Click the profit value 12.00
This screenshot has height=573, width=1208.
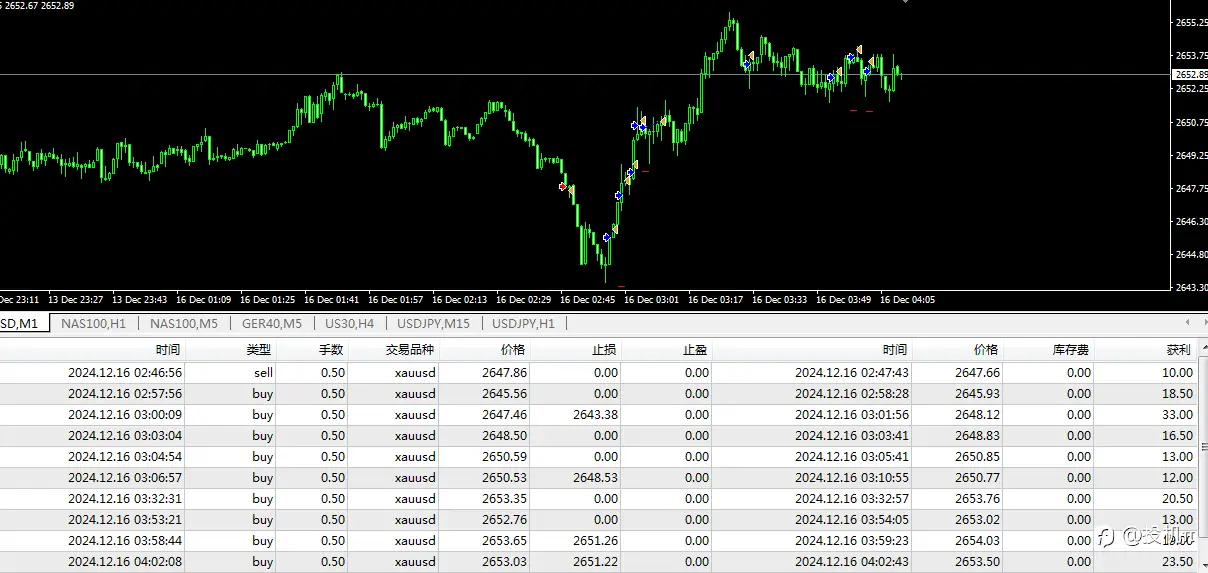pos(1177,477)
